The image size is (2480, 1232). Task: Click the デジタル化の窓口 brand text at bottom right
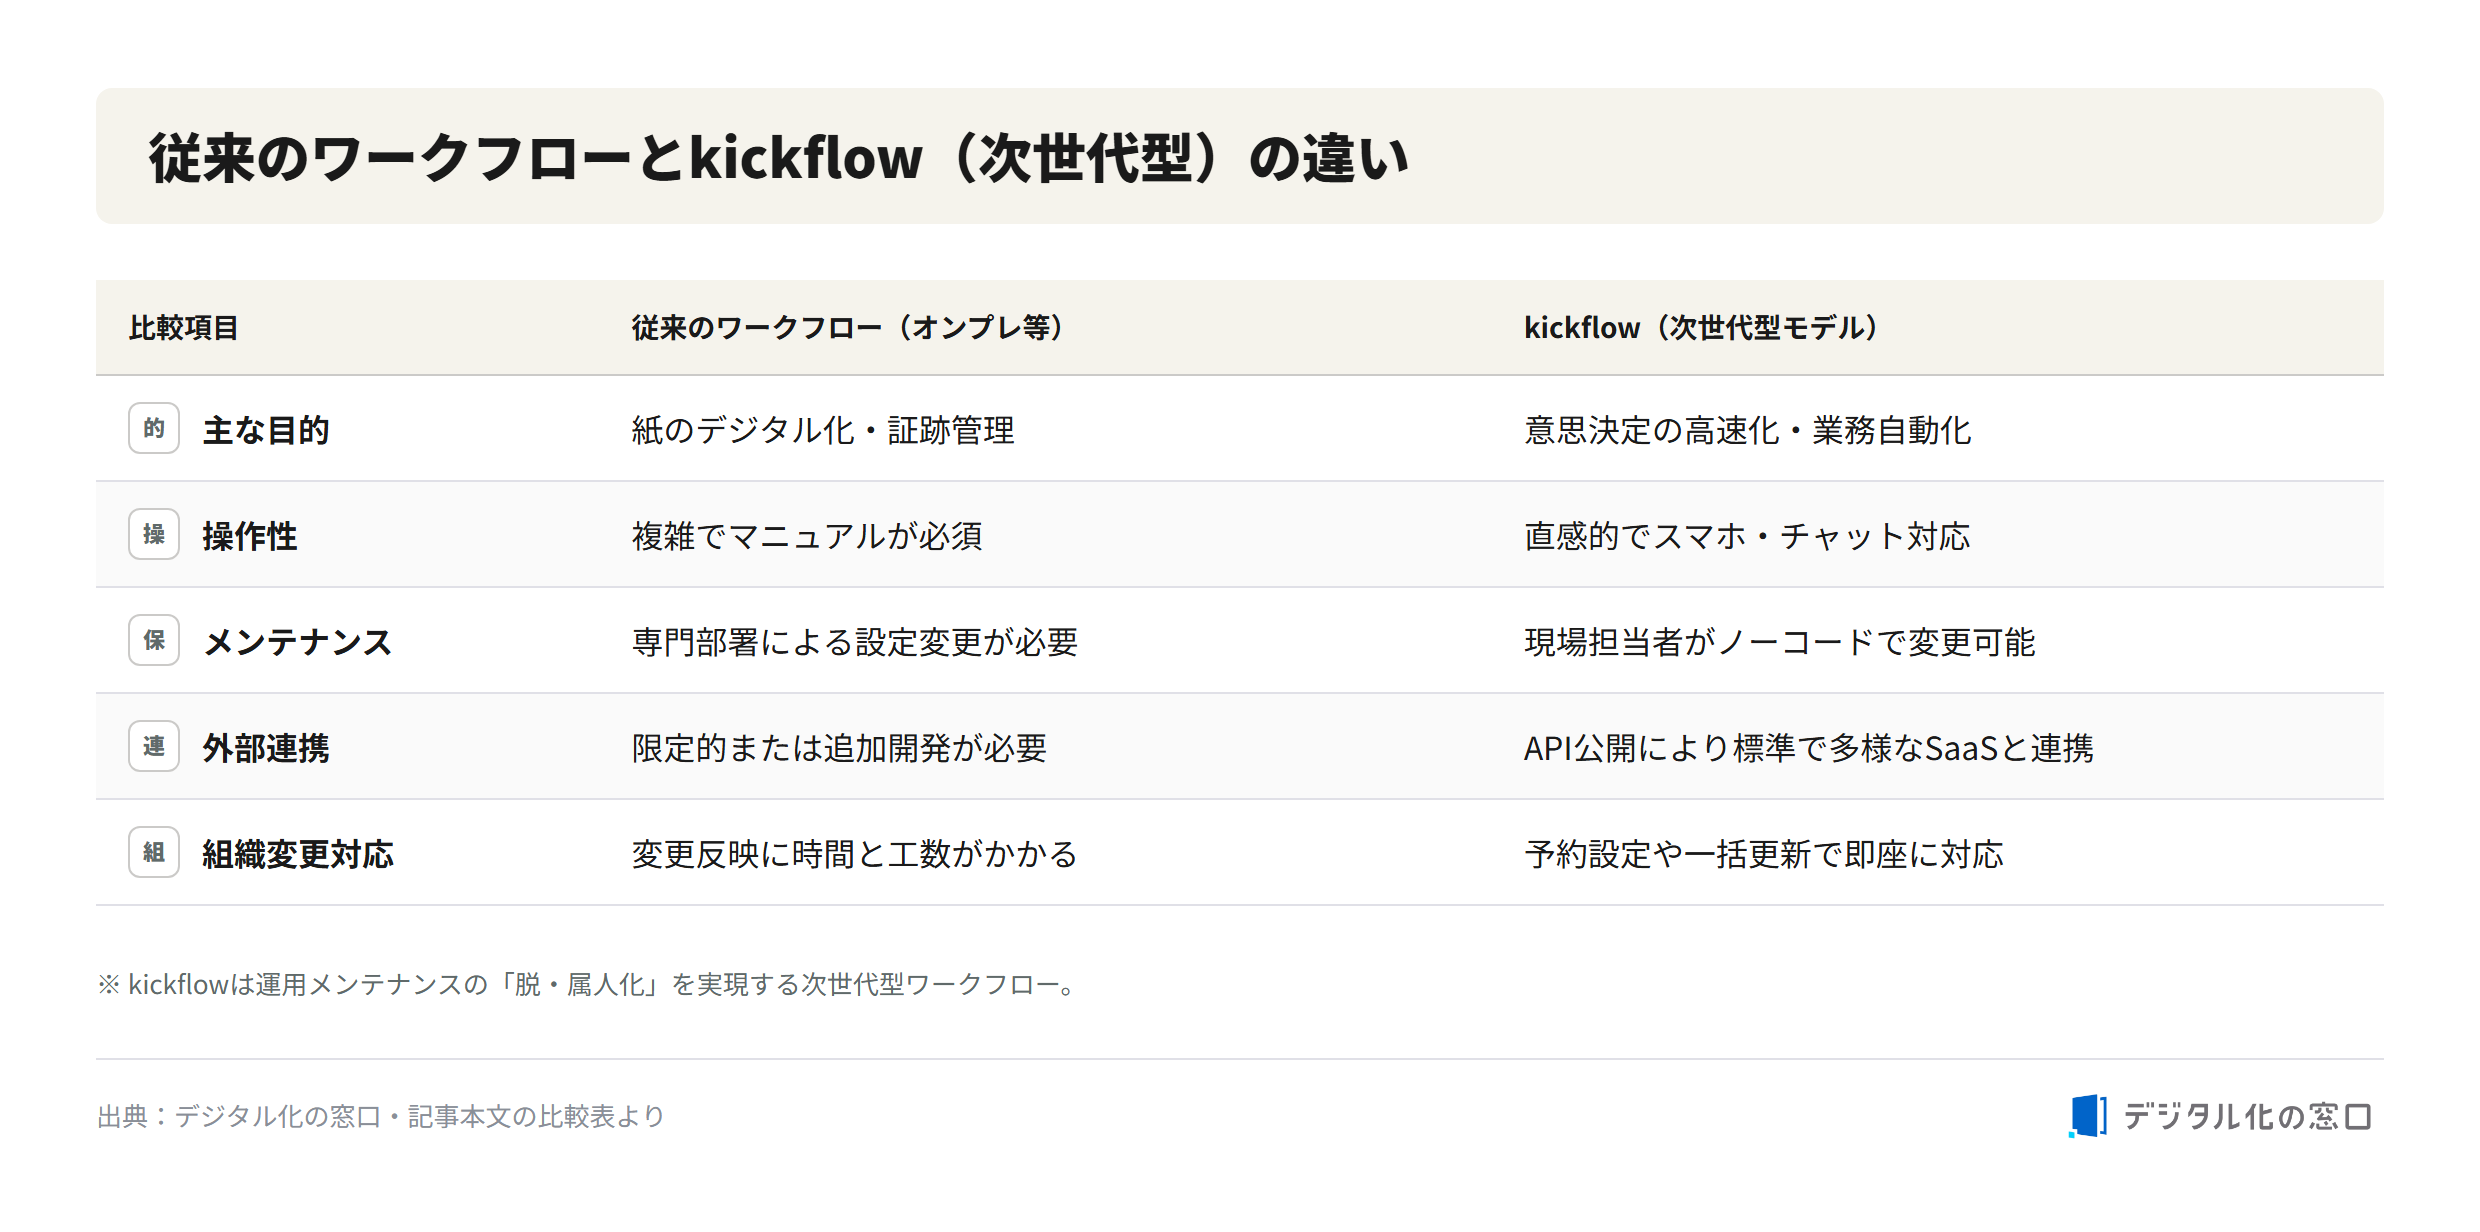[x=2247, y=1116]
